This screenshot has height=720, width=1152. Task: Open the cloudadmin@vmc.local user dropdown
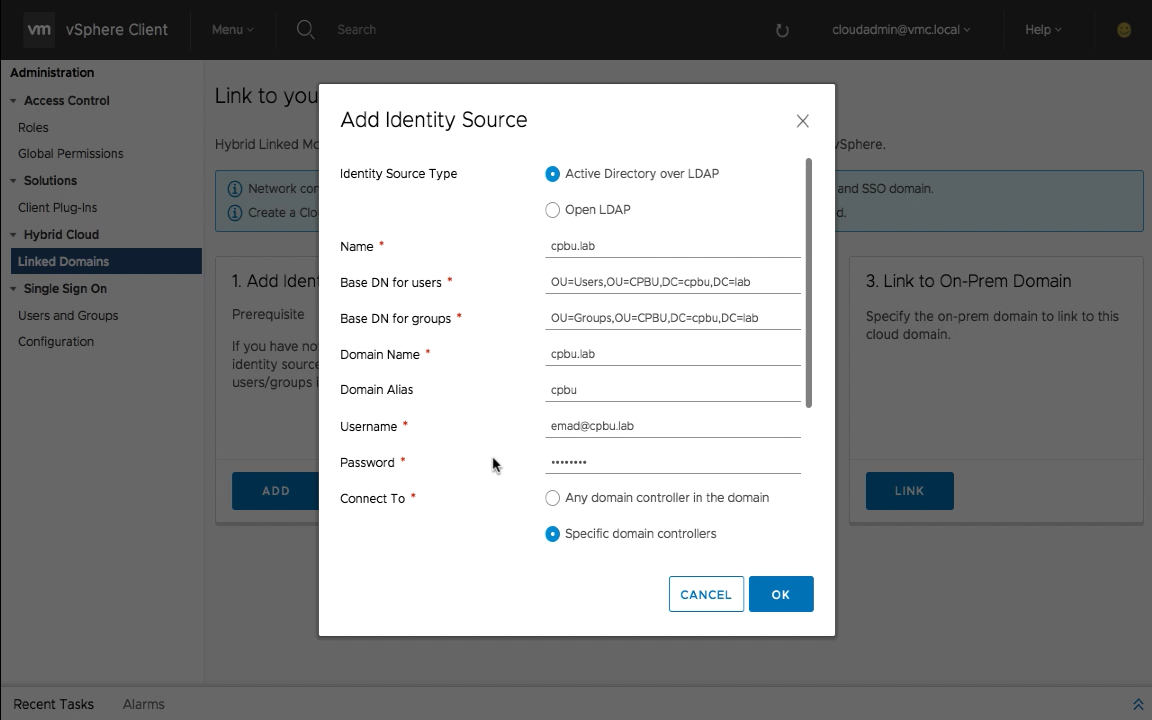(900, 30)
